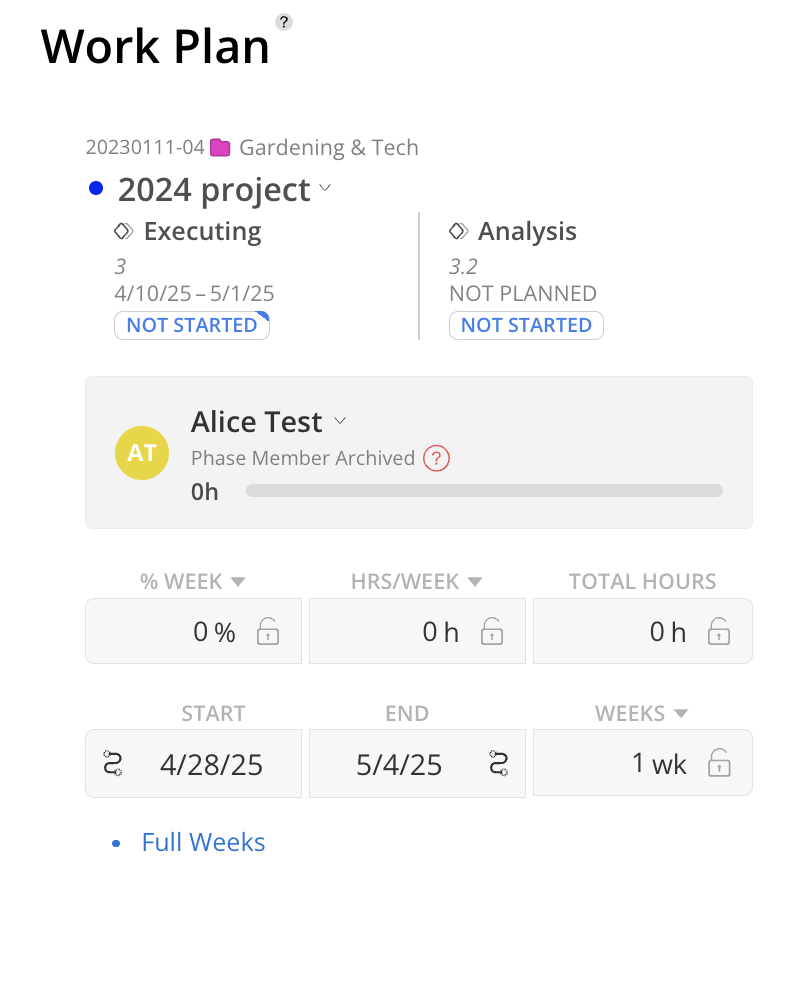Toggle the weeks duration lock

(x=719, y=762)
